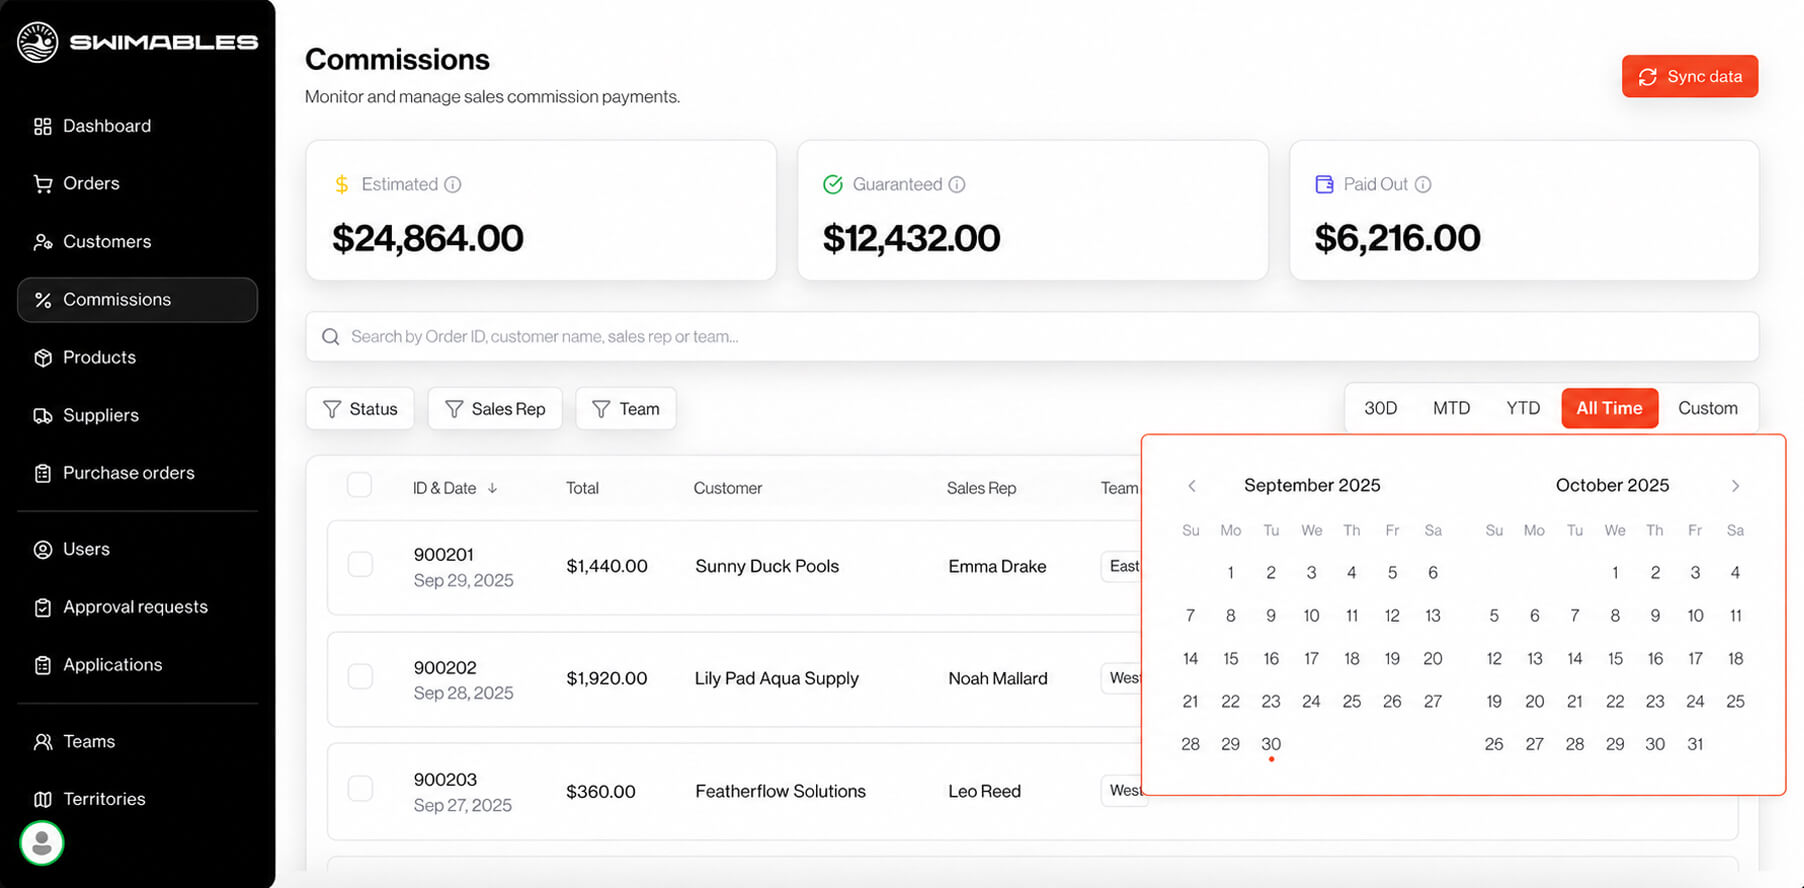Open the Commissions sidebar item
1804x888 pixels.
tap(138, 300)
